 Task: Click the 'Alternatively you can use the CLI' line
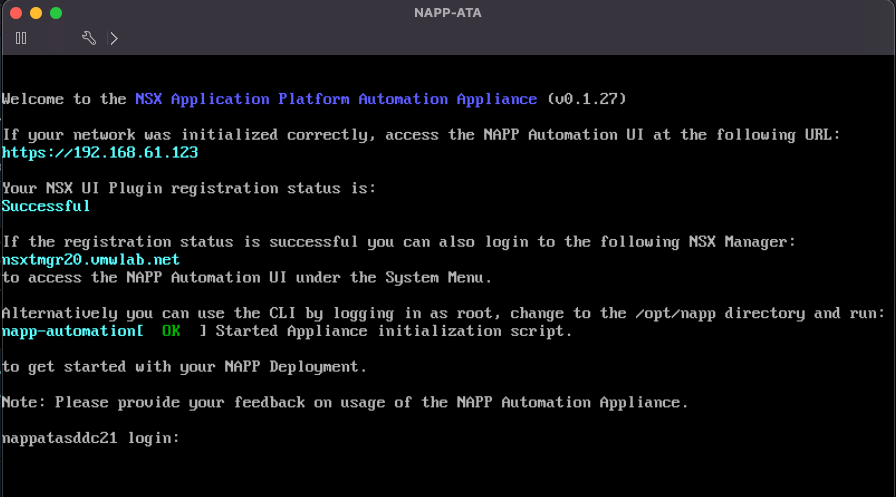[x=443, y=313]
